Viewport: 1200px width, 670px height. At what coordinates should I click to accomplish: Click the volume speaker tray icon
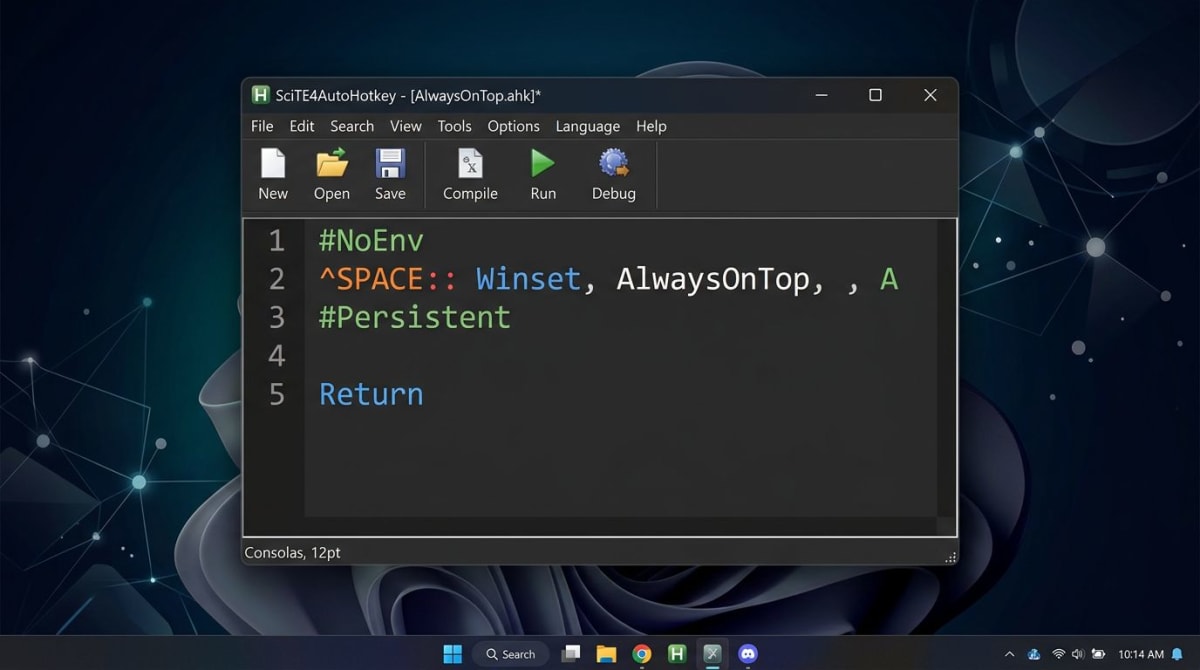[1078, 655]
